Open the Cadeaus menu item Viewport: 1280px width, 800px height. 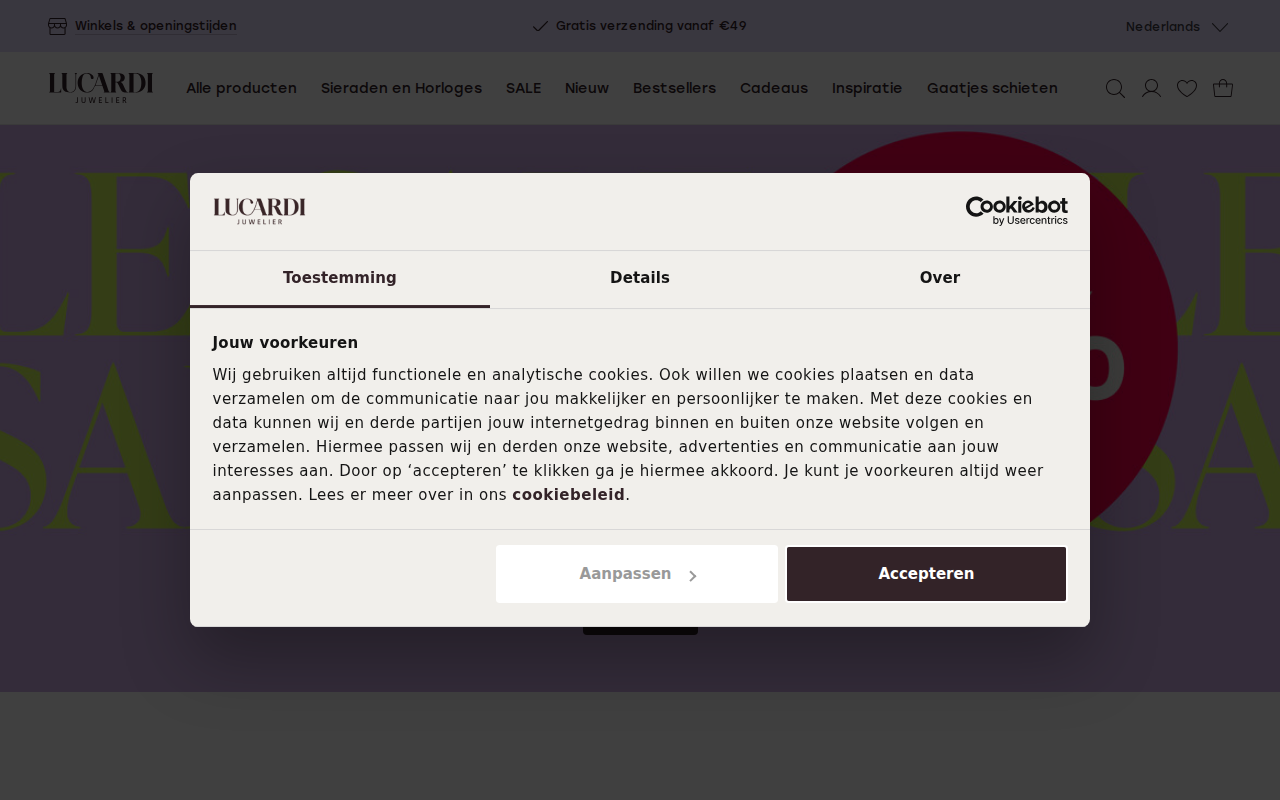[x=774, y=88]
